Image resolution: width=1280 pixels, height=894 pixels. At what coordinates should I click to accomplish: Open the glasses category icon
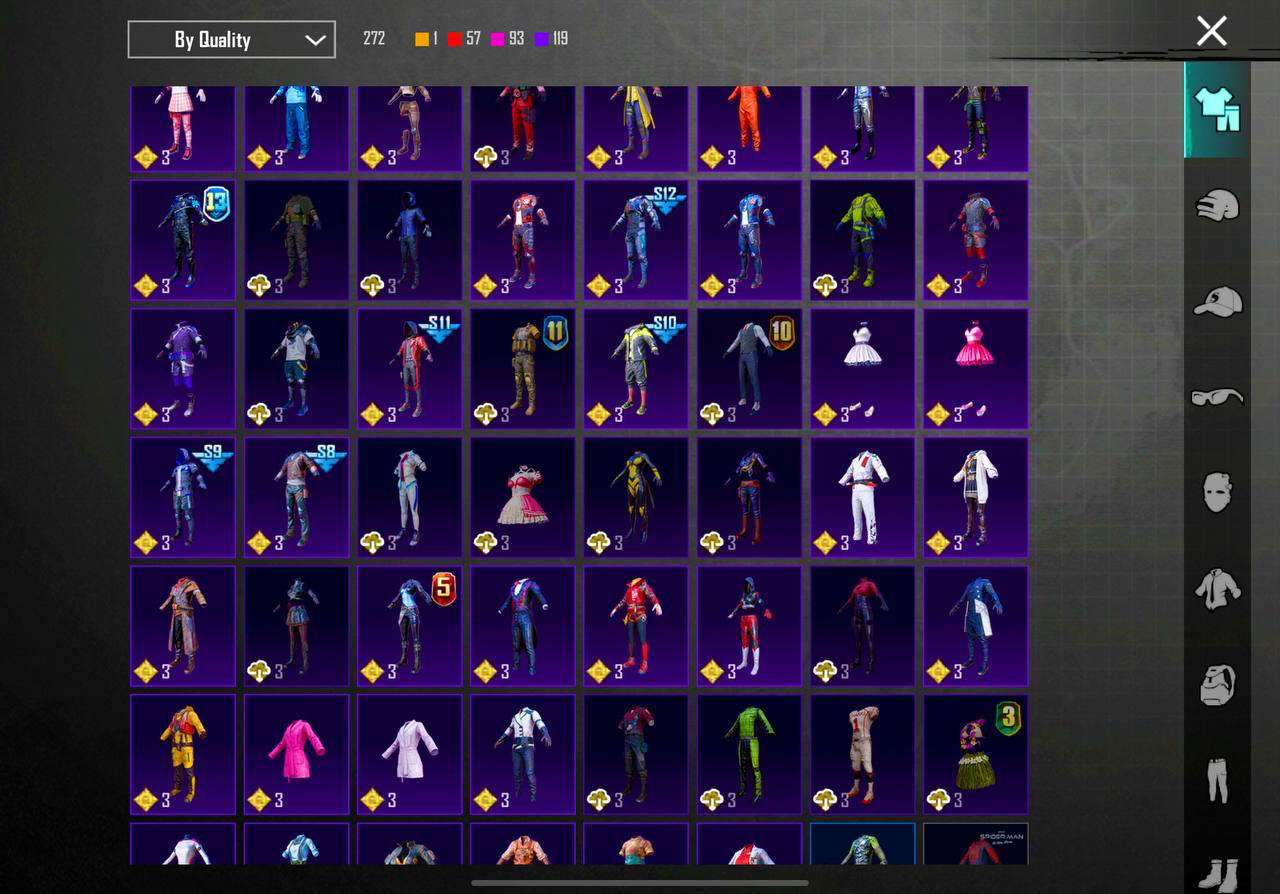tap(1217, 397)
